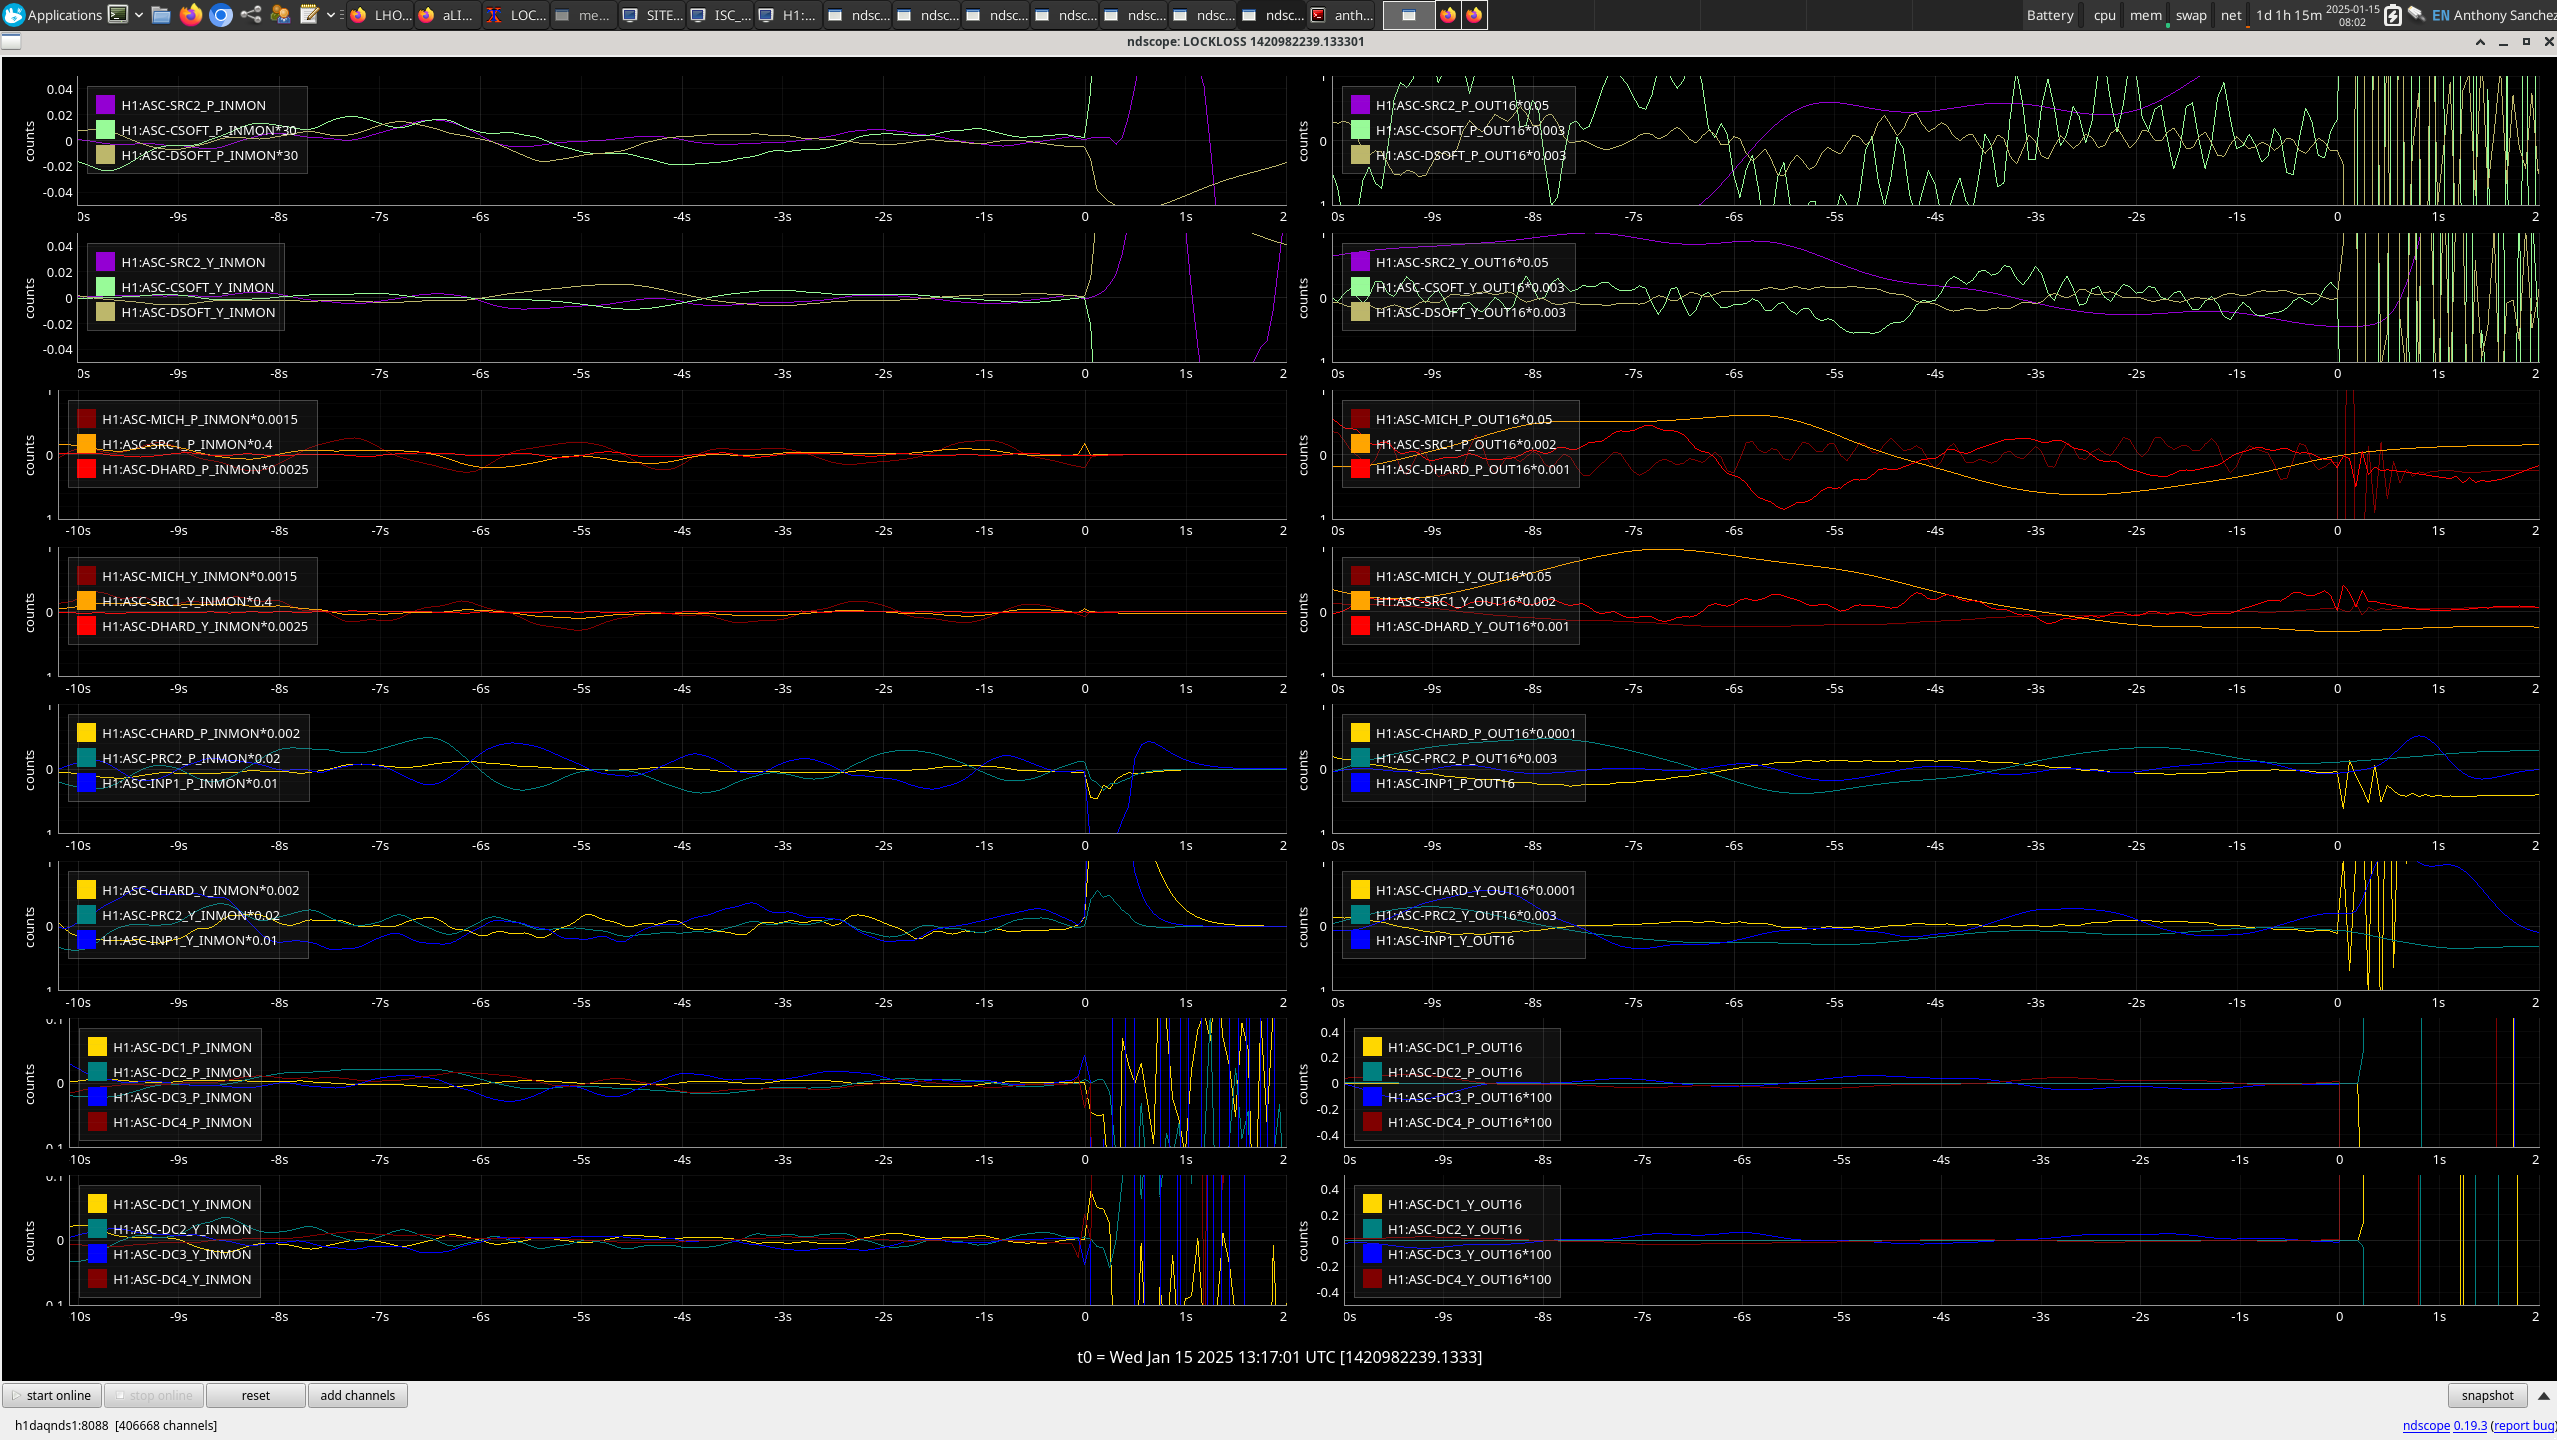Screen dimensions: 2557x1440
Task: Click the blue H1:ASC-INP1_Y_INMON*0.01 legend swatch
Action: click(86, 940)
